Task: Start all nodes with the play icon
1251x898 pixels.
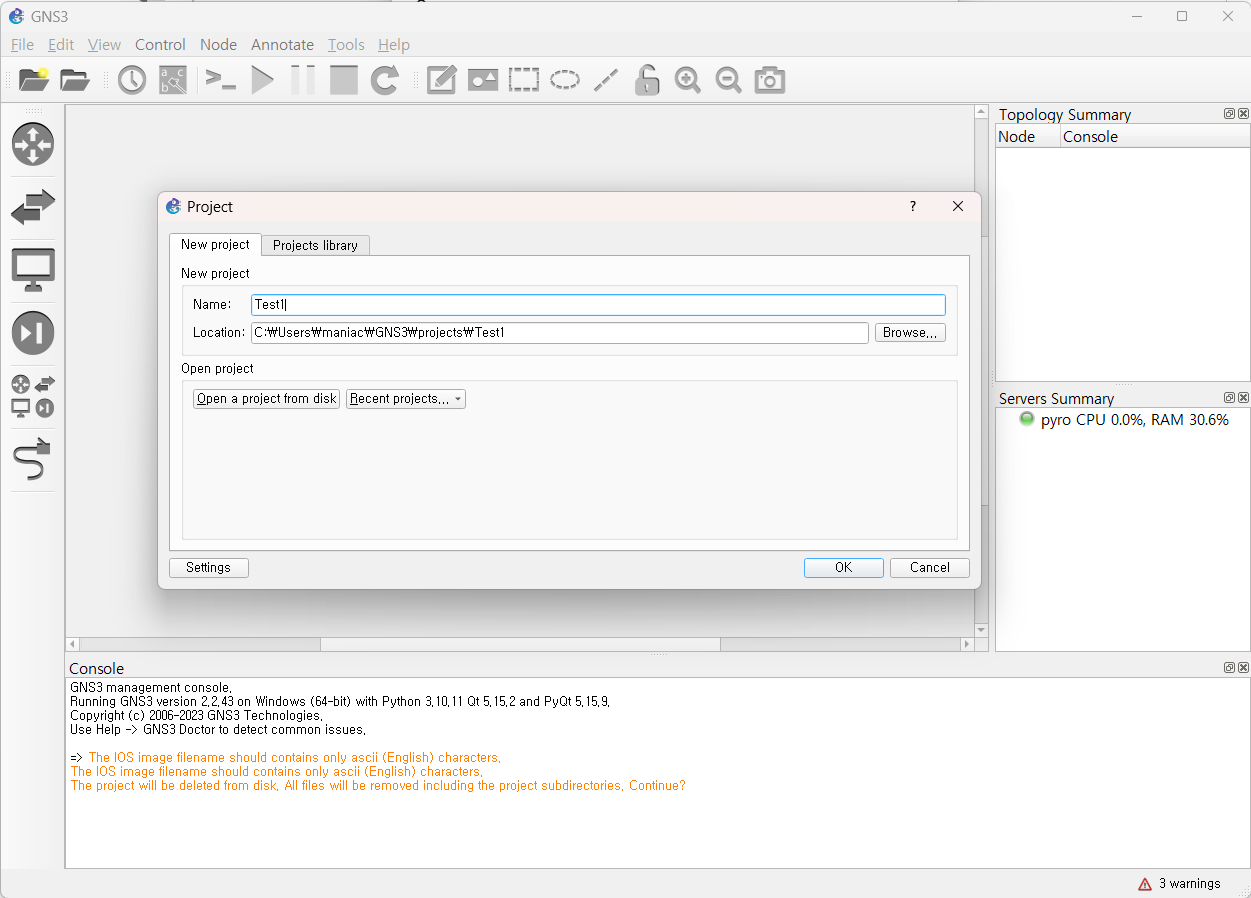Action: click(262, 80)
